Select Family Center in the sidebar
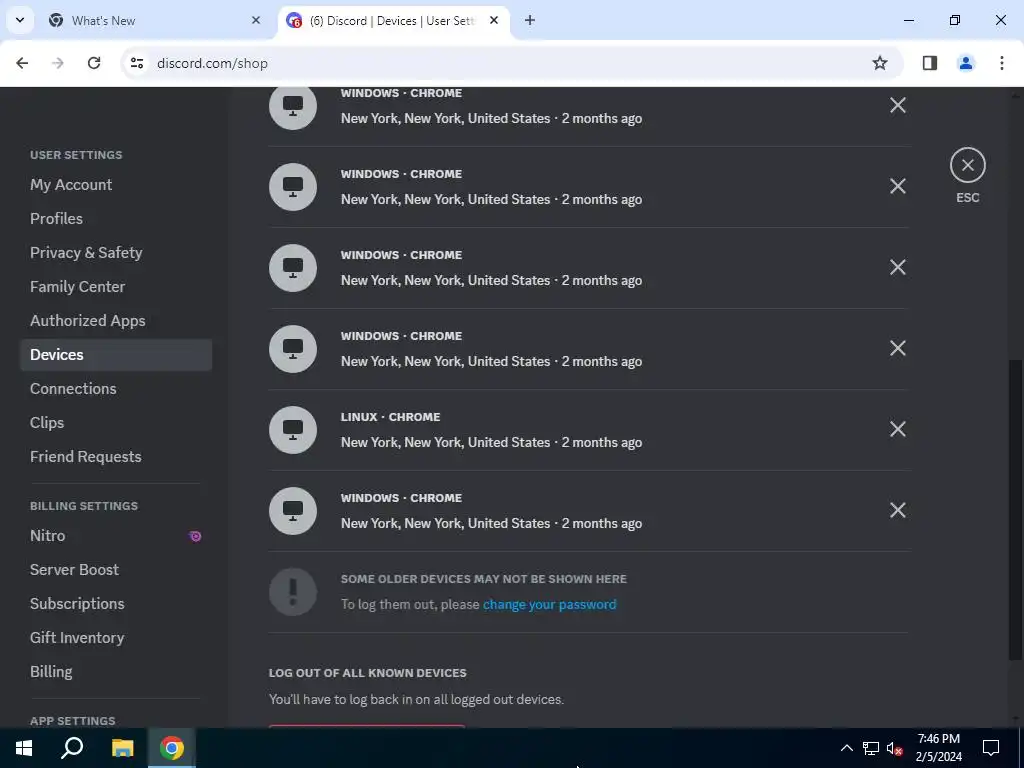This screenshot has width=1024, height=768. click(x=77, y=287)
